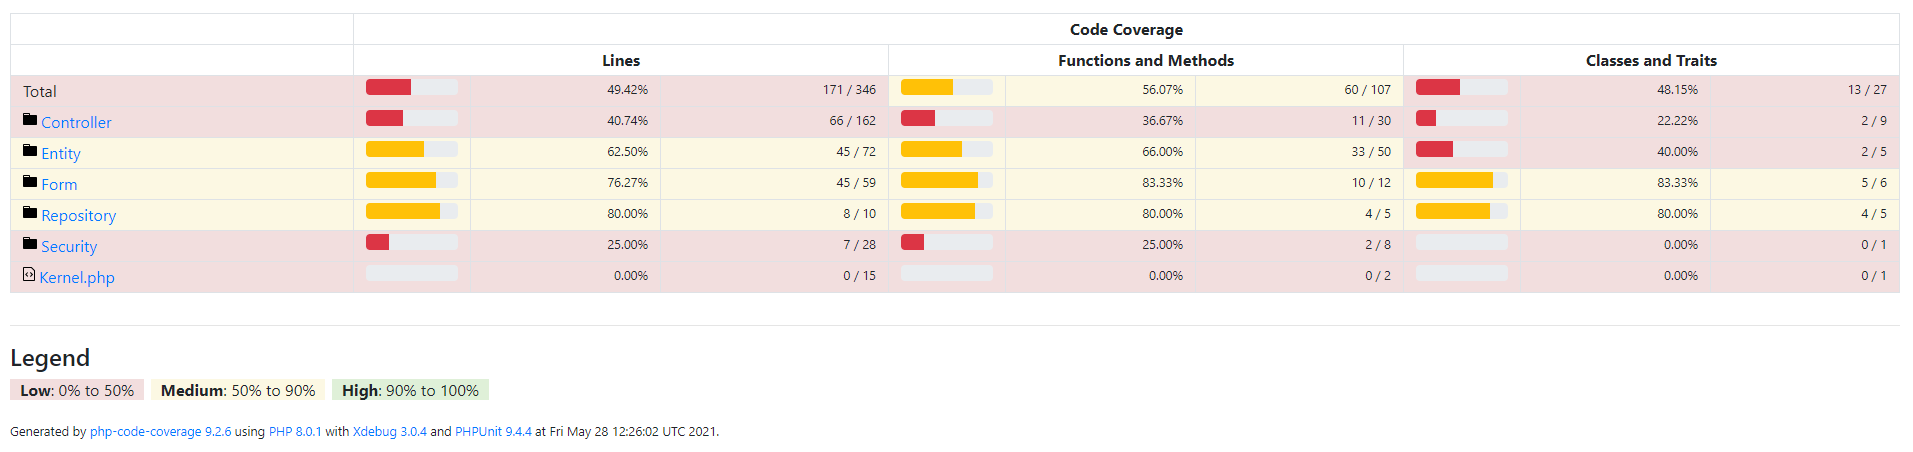Click the 45 / 59 Form lines count

tap(856, 183)
